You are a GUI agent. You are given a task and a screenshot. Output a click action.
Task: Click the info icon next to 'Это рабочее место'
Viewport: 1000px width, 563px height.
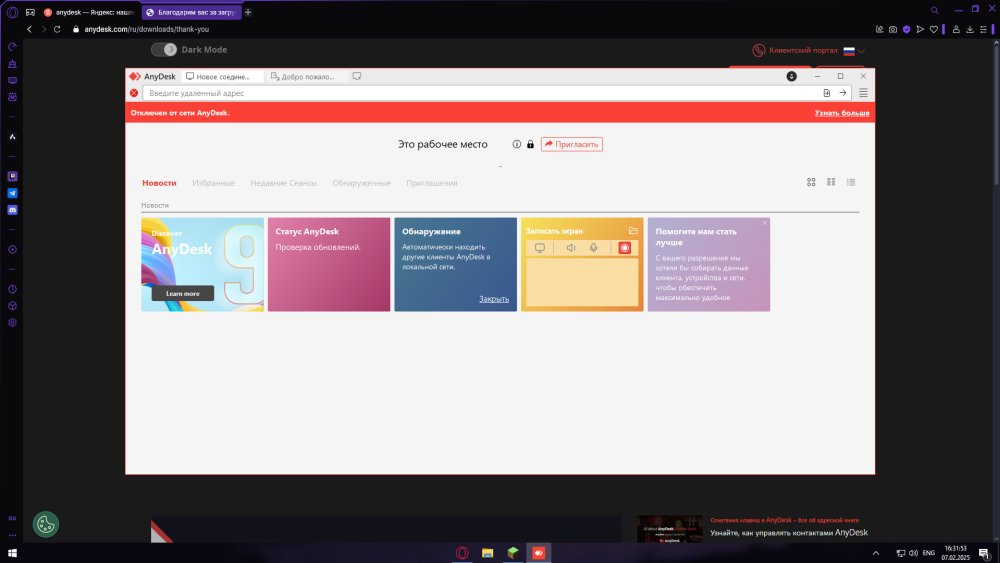coord(517,144)
